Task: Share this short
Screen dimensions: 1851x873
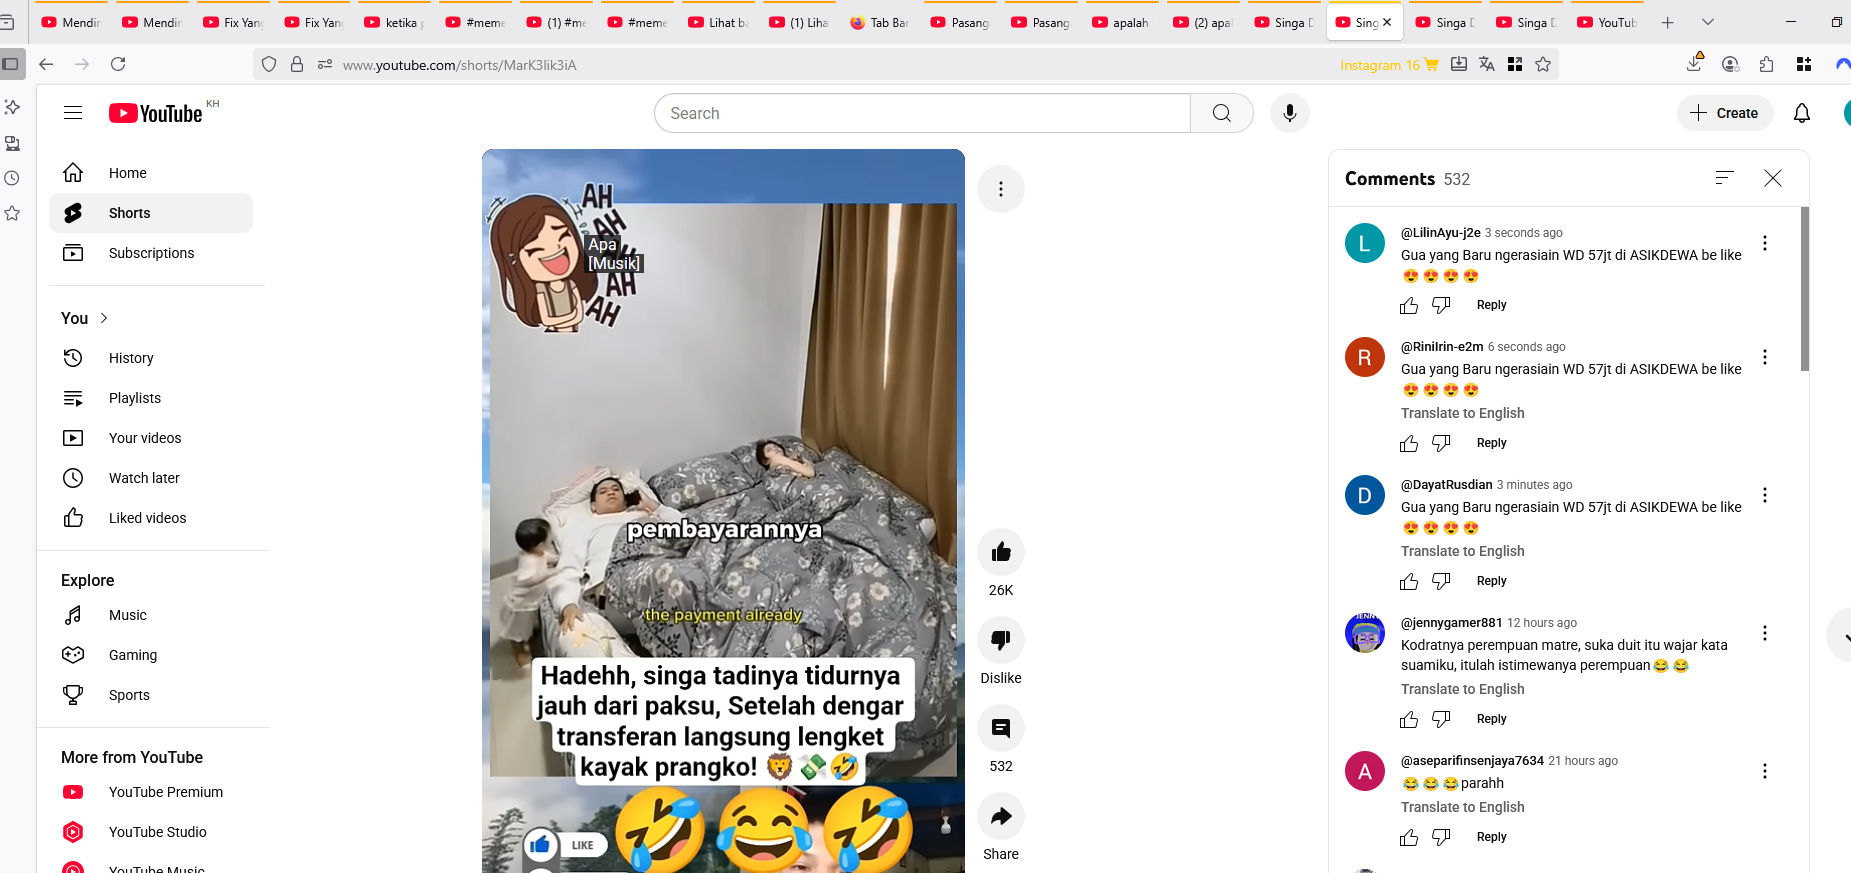Action: point(1001,816)
